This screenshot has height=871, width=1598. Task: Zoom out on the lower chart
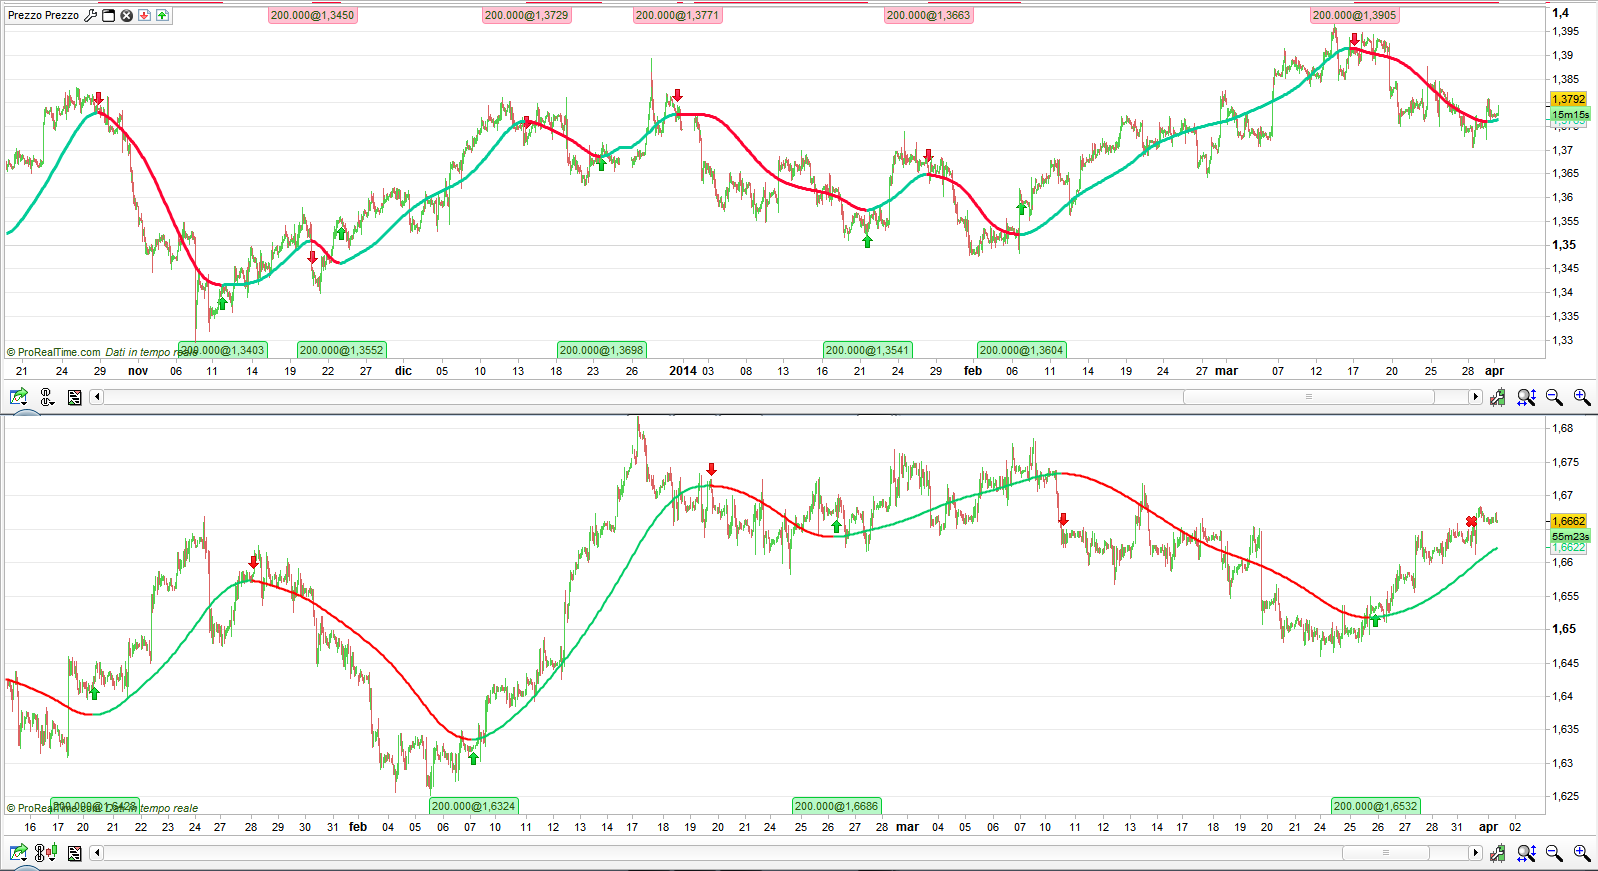pos(1554,853)
